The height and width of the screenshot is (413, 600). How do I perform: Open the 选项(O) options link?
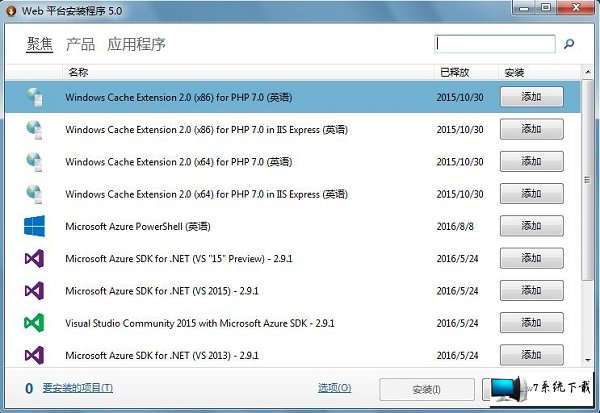click(x=334, y=388)
